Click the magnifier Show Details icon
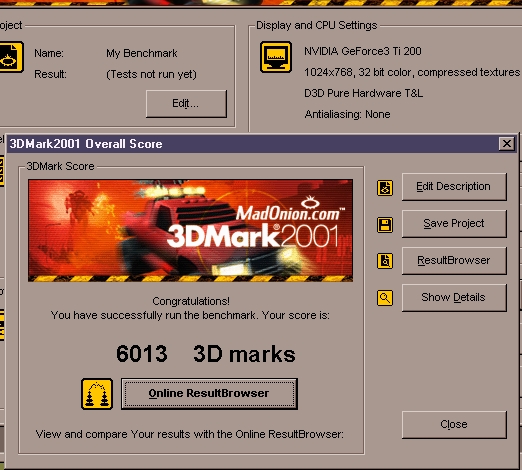 click(x=385, y=298)
